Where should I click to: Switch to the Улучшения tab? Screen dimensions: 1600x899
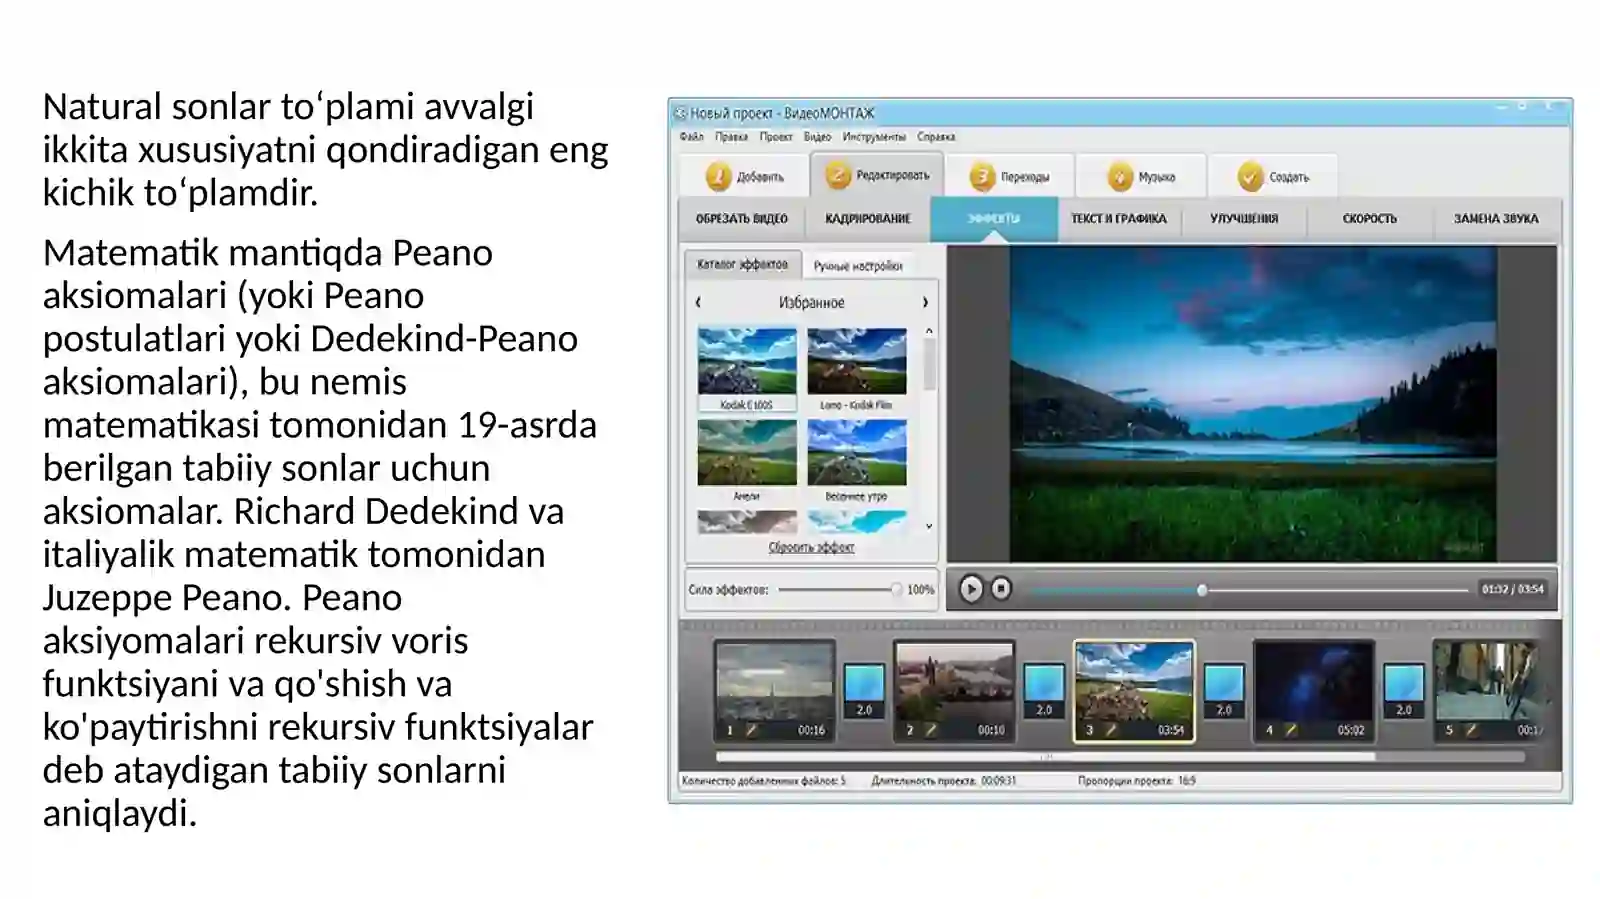coord(1244,219)
